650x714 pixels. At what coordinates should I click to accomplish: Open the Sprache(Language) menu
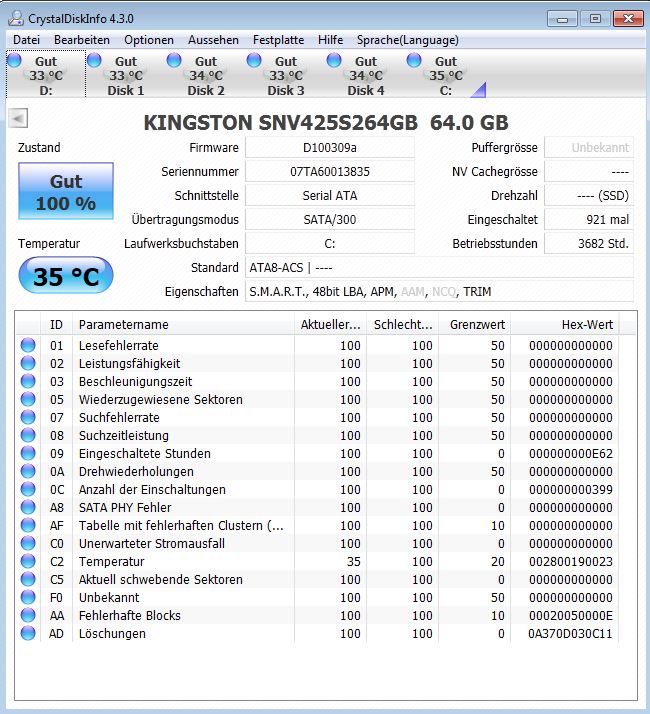pyautogui.click(x=408, y=40)
